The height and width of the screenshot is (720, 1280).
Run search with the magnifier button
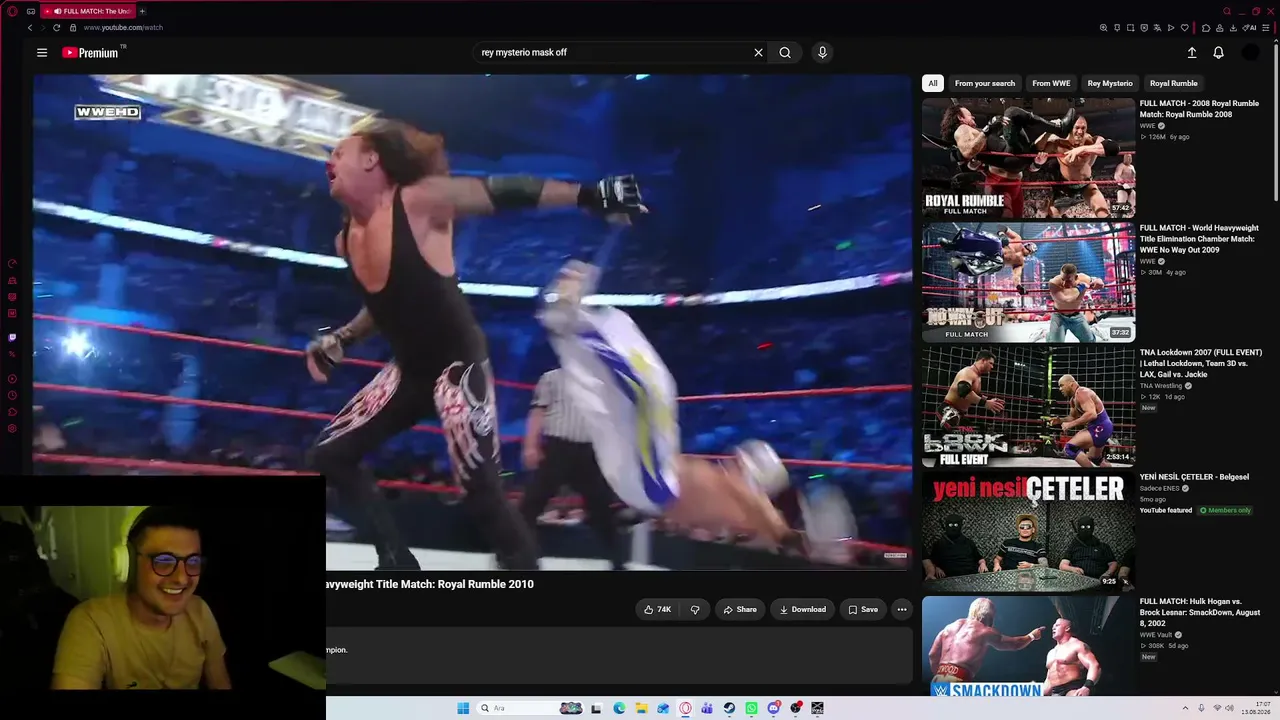coord(785,53)
